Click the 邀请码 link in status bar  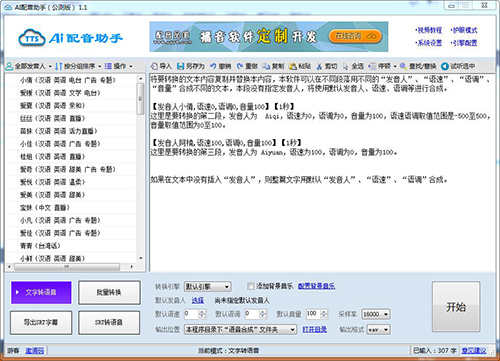[35, 351]
